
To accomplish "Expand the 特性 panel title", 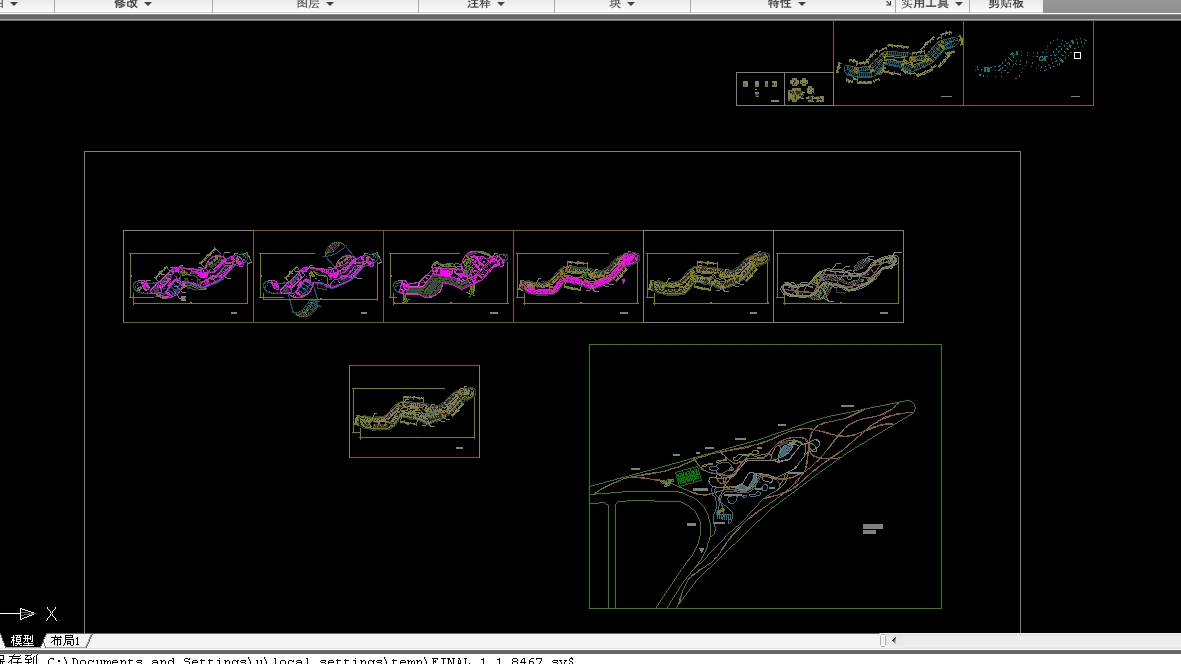I will coord(786,5).
